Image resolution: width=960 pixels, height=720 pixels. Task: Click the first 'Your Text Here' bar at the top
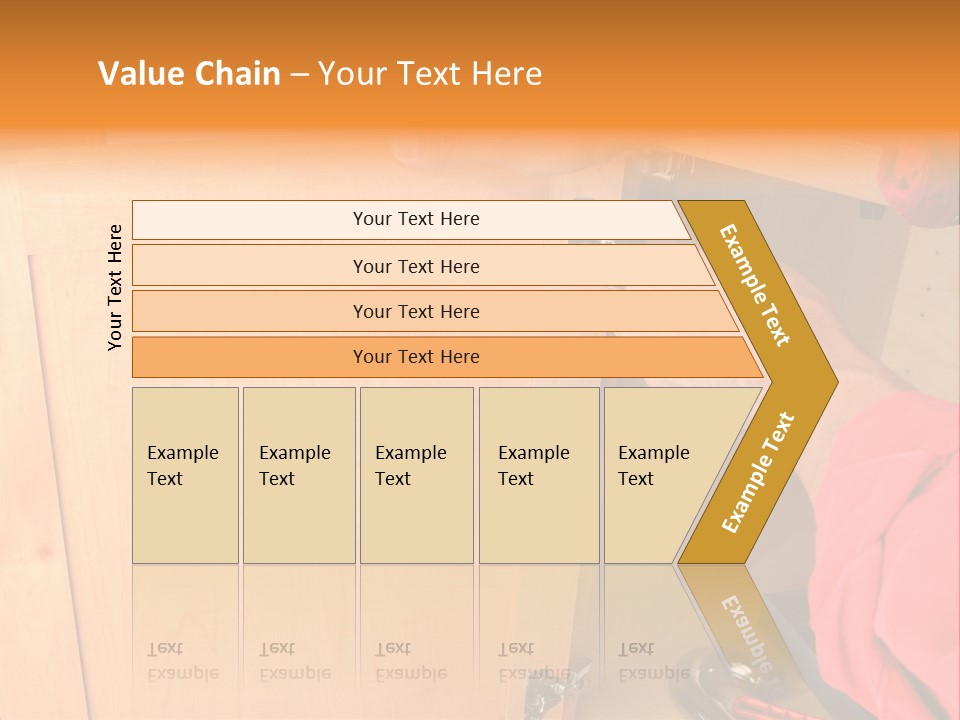[x=411, y=220]
